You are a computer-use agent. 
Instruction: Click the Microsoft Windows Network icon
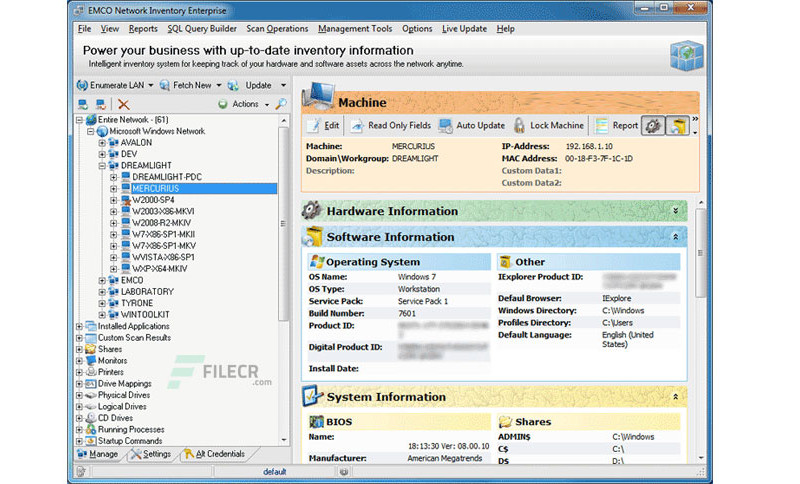pos(103,131)
